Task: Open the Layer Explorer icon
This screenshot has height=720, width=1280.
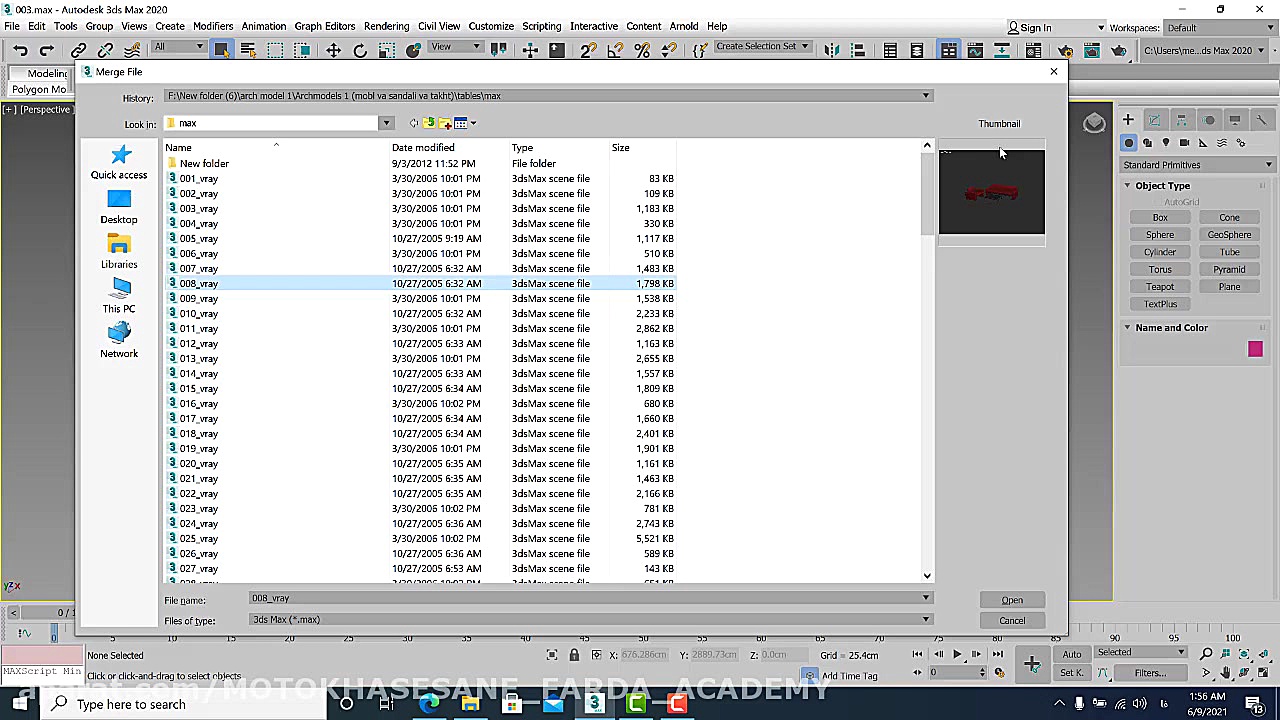Action: 917,50
